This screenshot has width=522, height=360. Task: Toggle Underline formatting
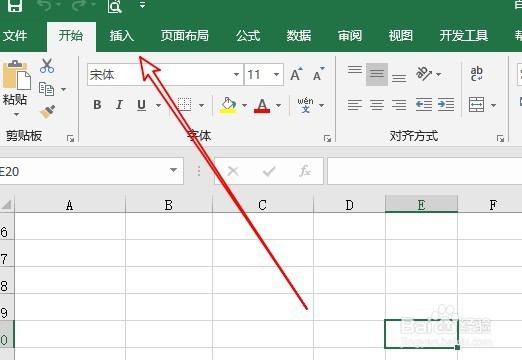142,105
